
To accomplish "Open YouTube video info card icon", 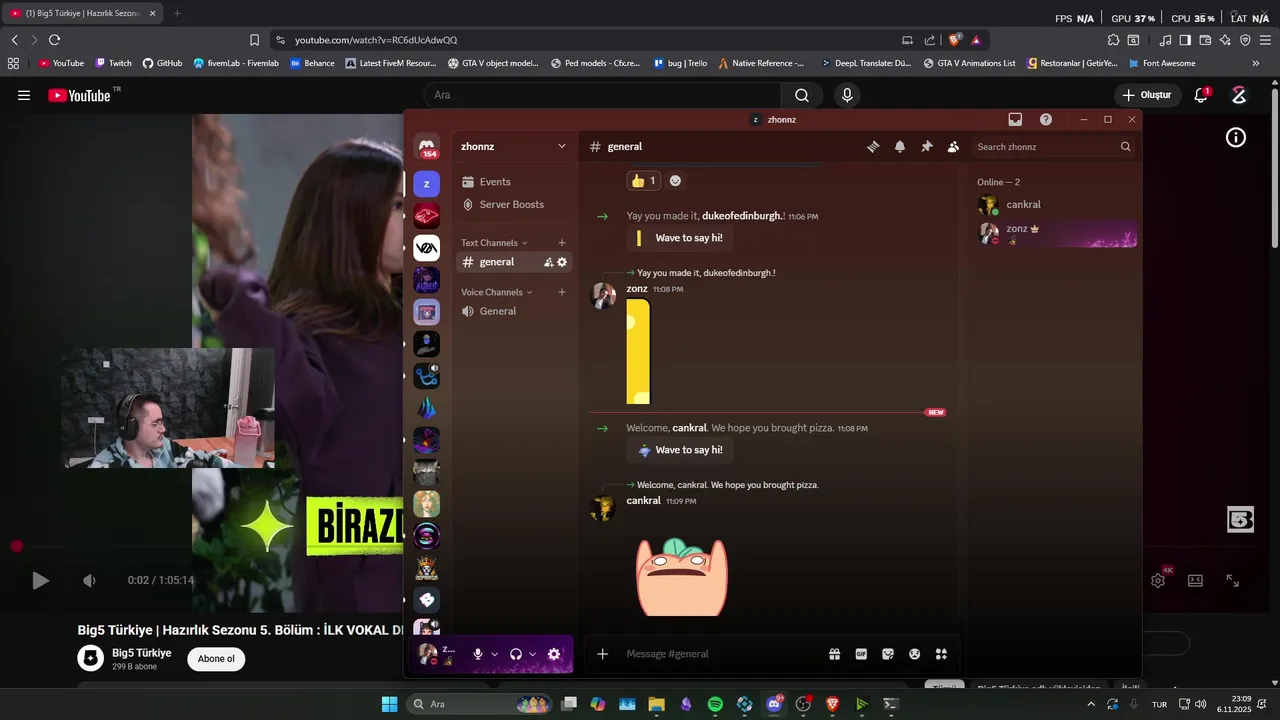I will [x=1236, y=138].
